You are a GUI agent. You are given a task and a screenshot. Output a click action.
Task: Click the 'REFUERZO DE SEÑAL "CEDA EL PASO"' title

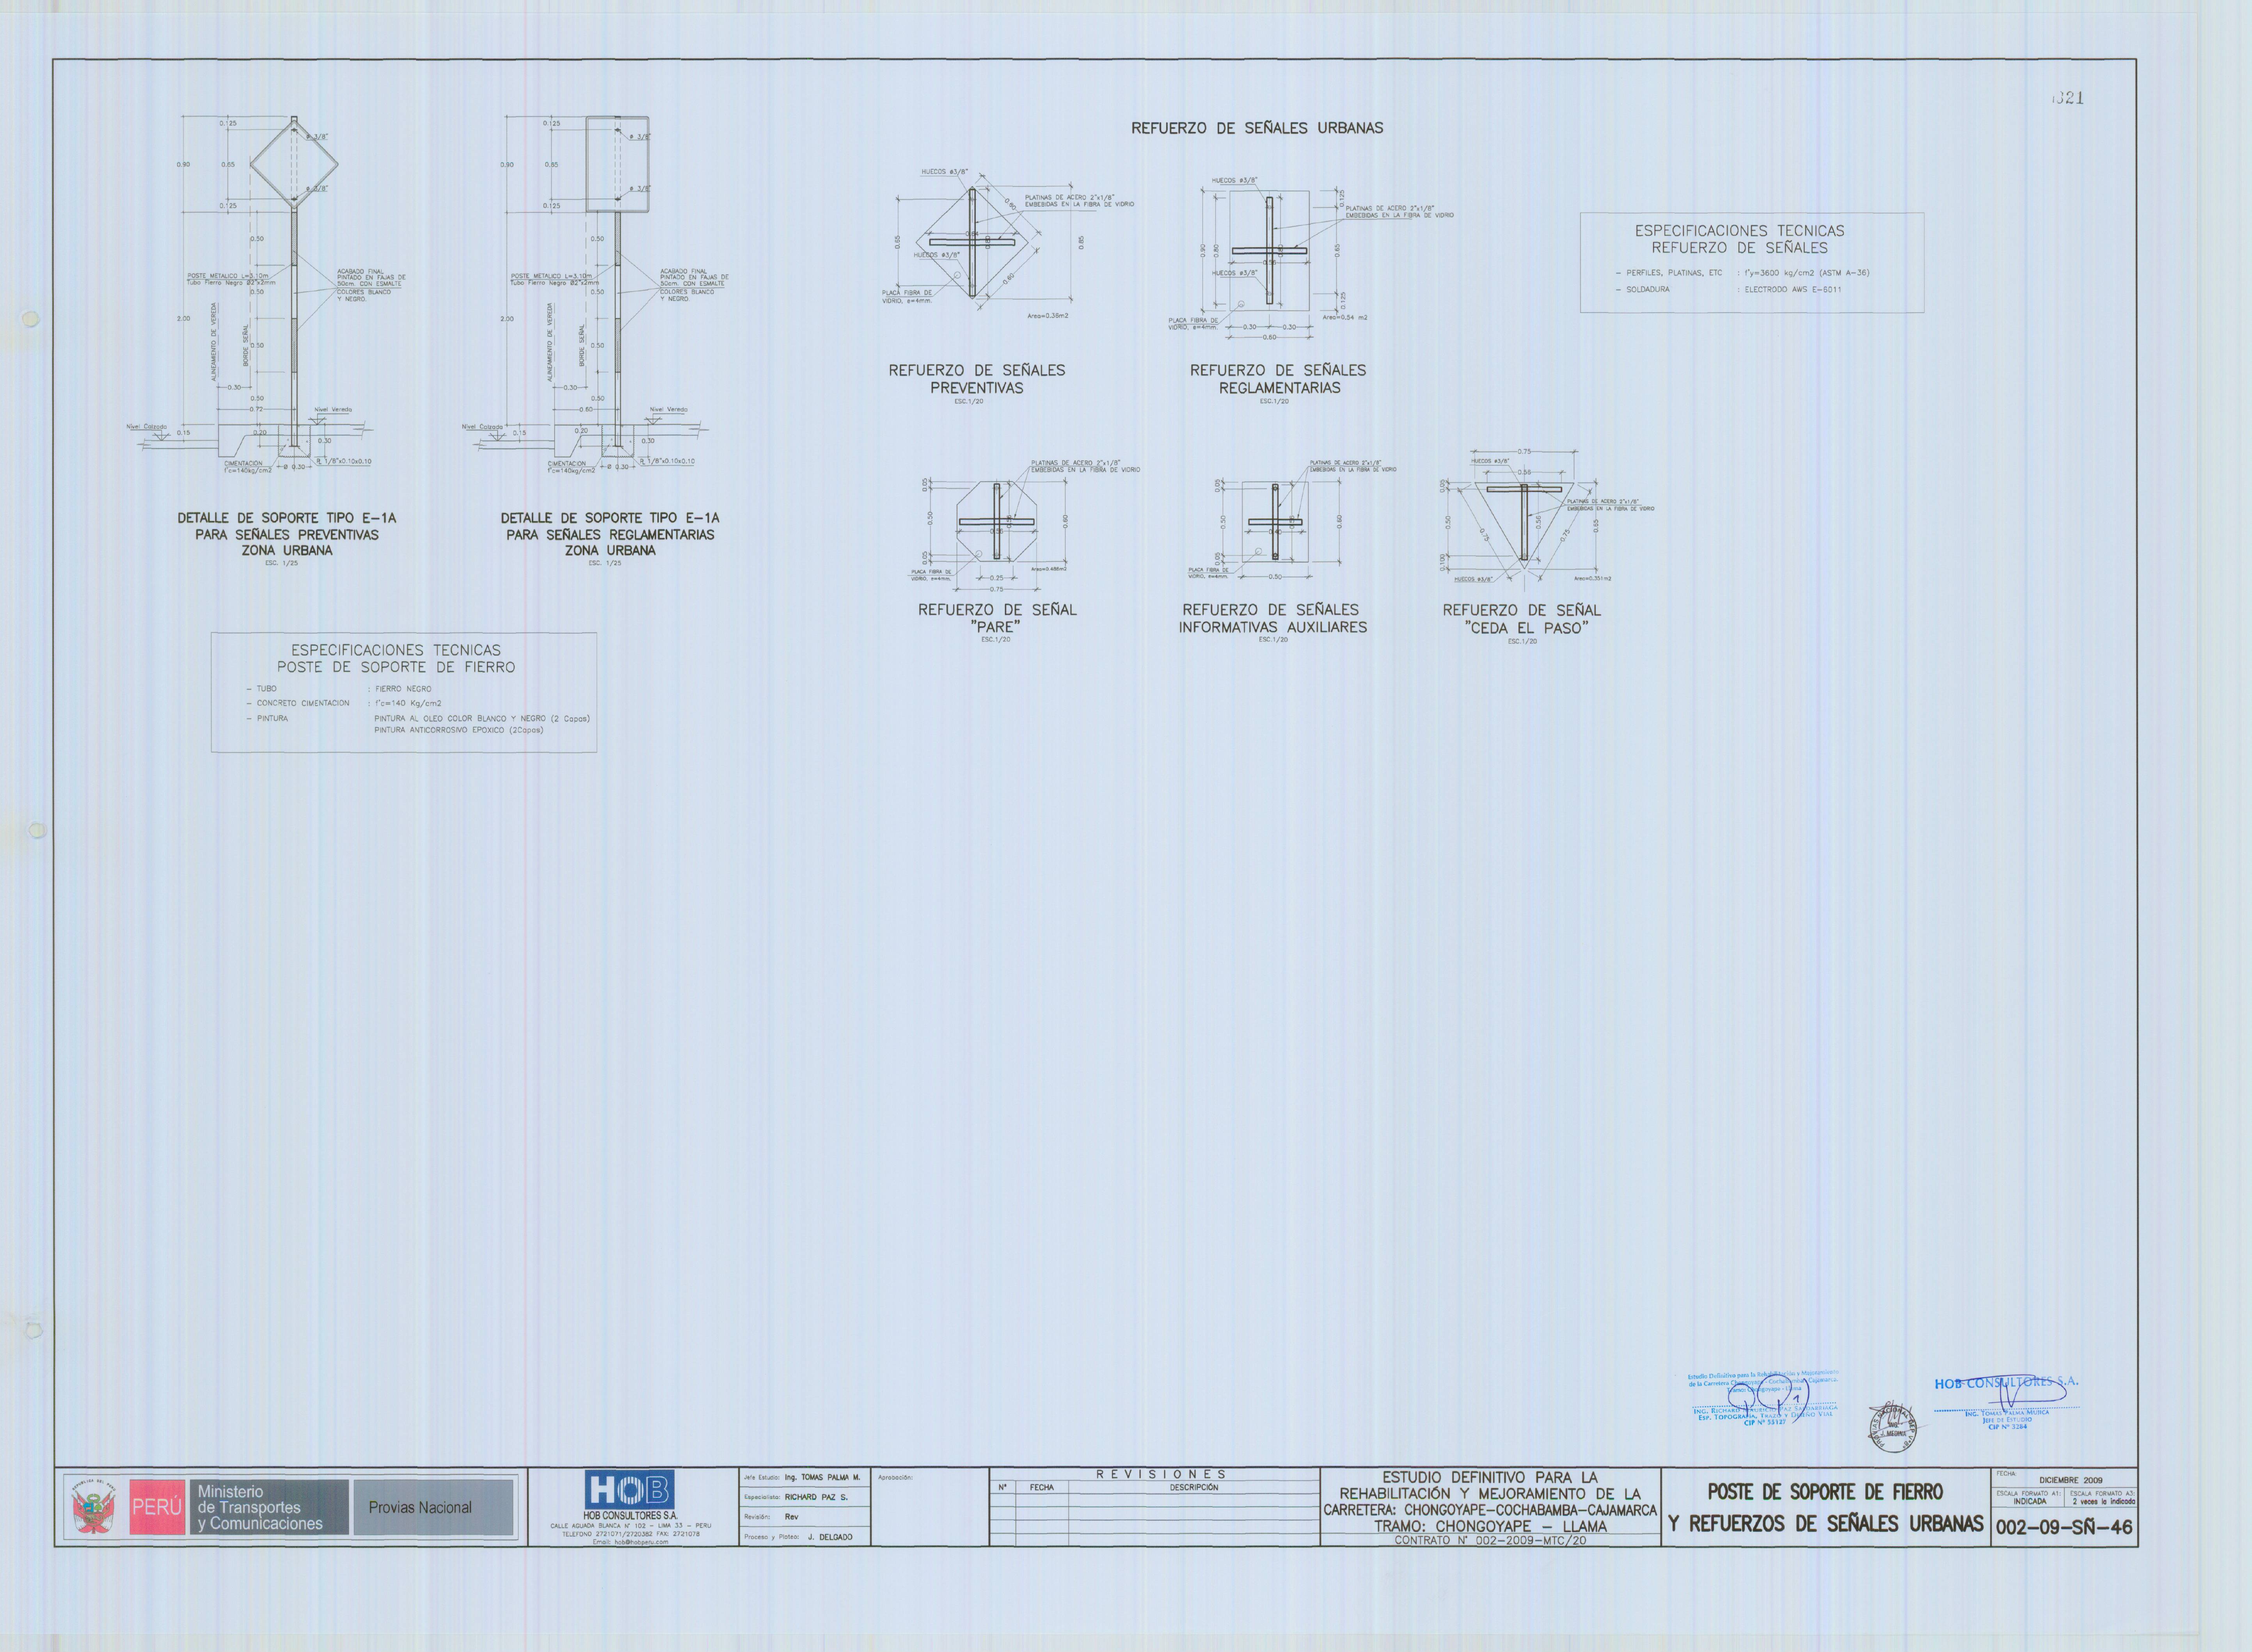[1522, 619]
